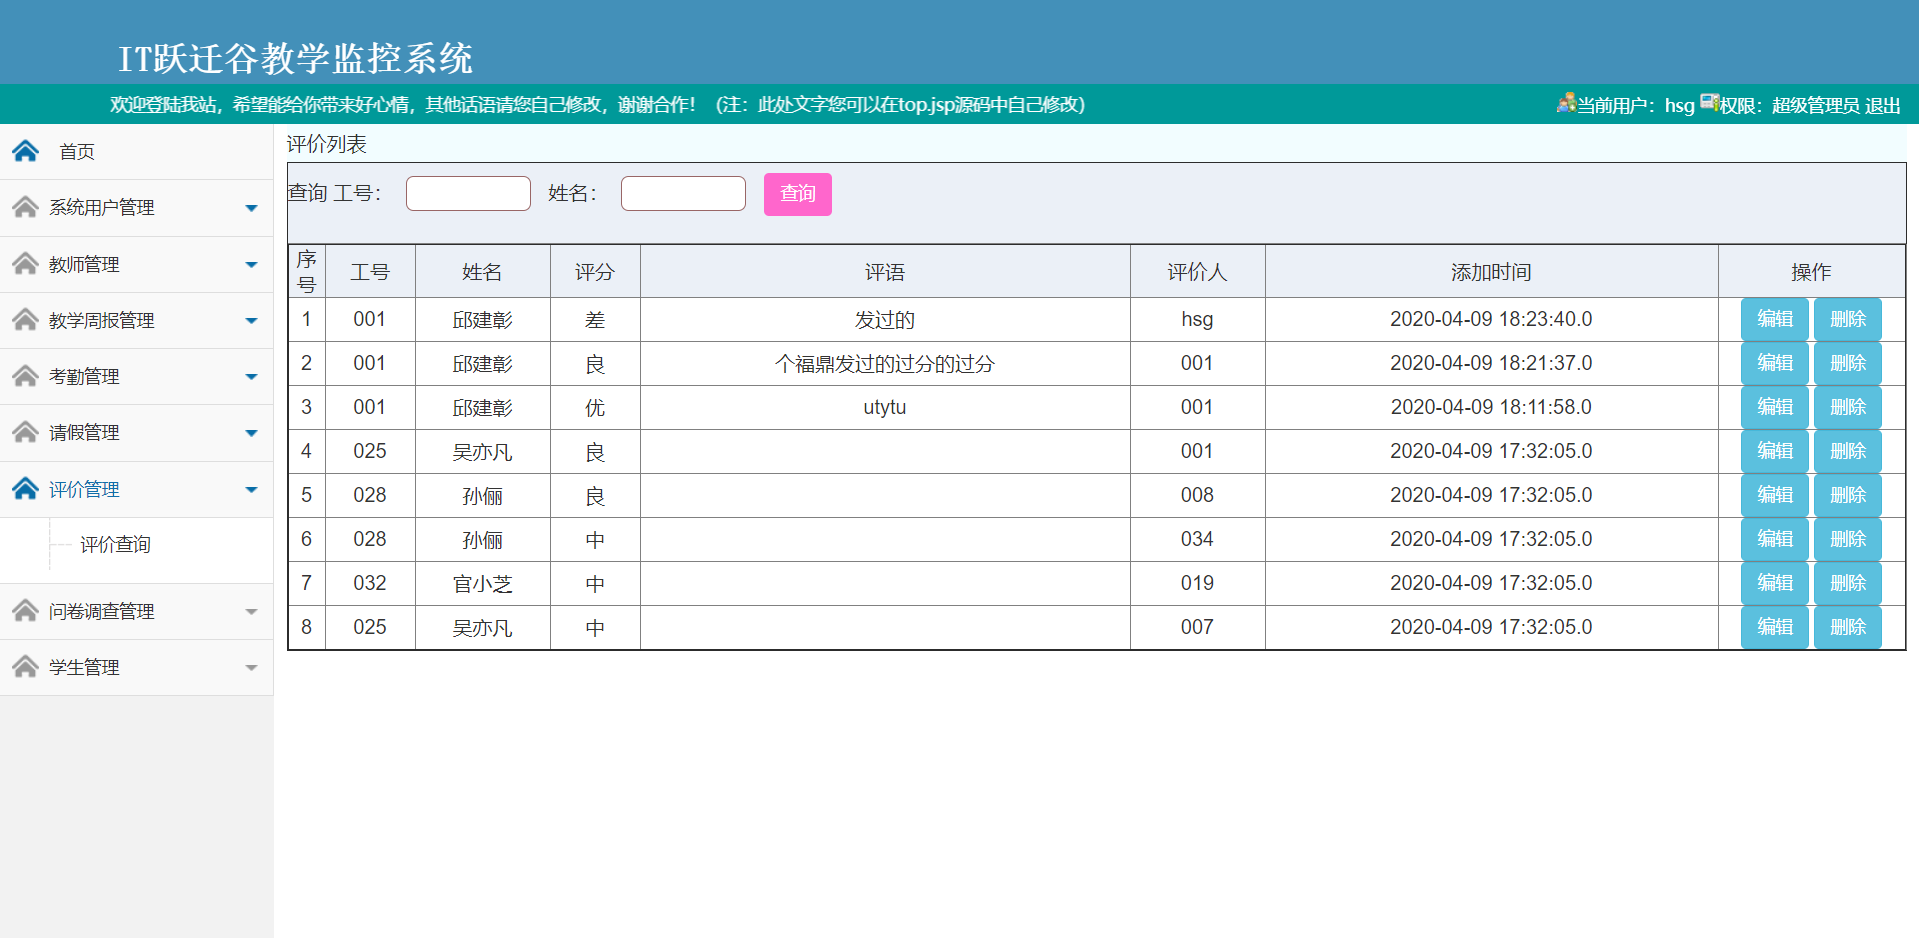The height and width of the screenshot is (938, 1919).
Task: Collapse the 评价管理 dropdown arrow
Action: (251, 490)
